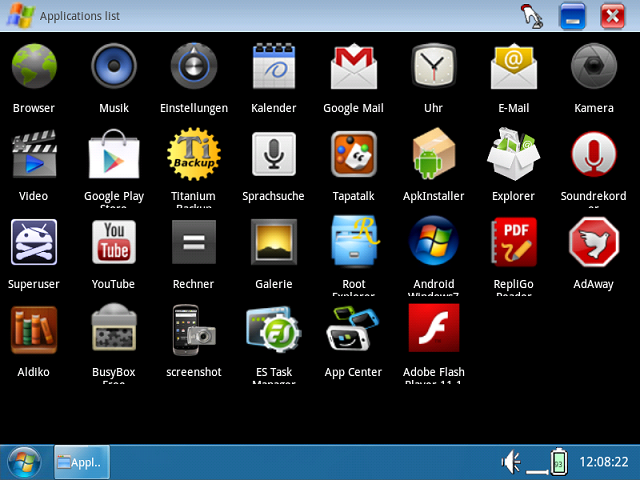Open Titanium Backup
Viewport: 640px width, 480px height.
(x=194, y=154)
